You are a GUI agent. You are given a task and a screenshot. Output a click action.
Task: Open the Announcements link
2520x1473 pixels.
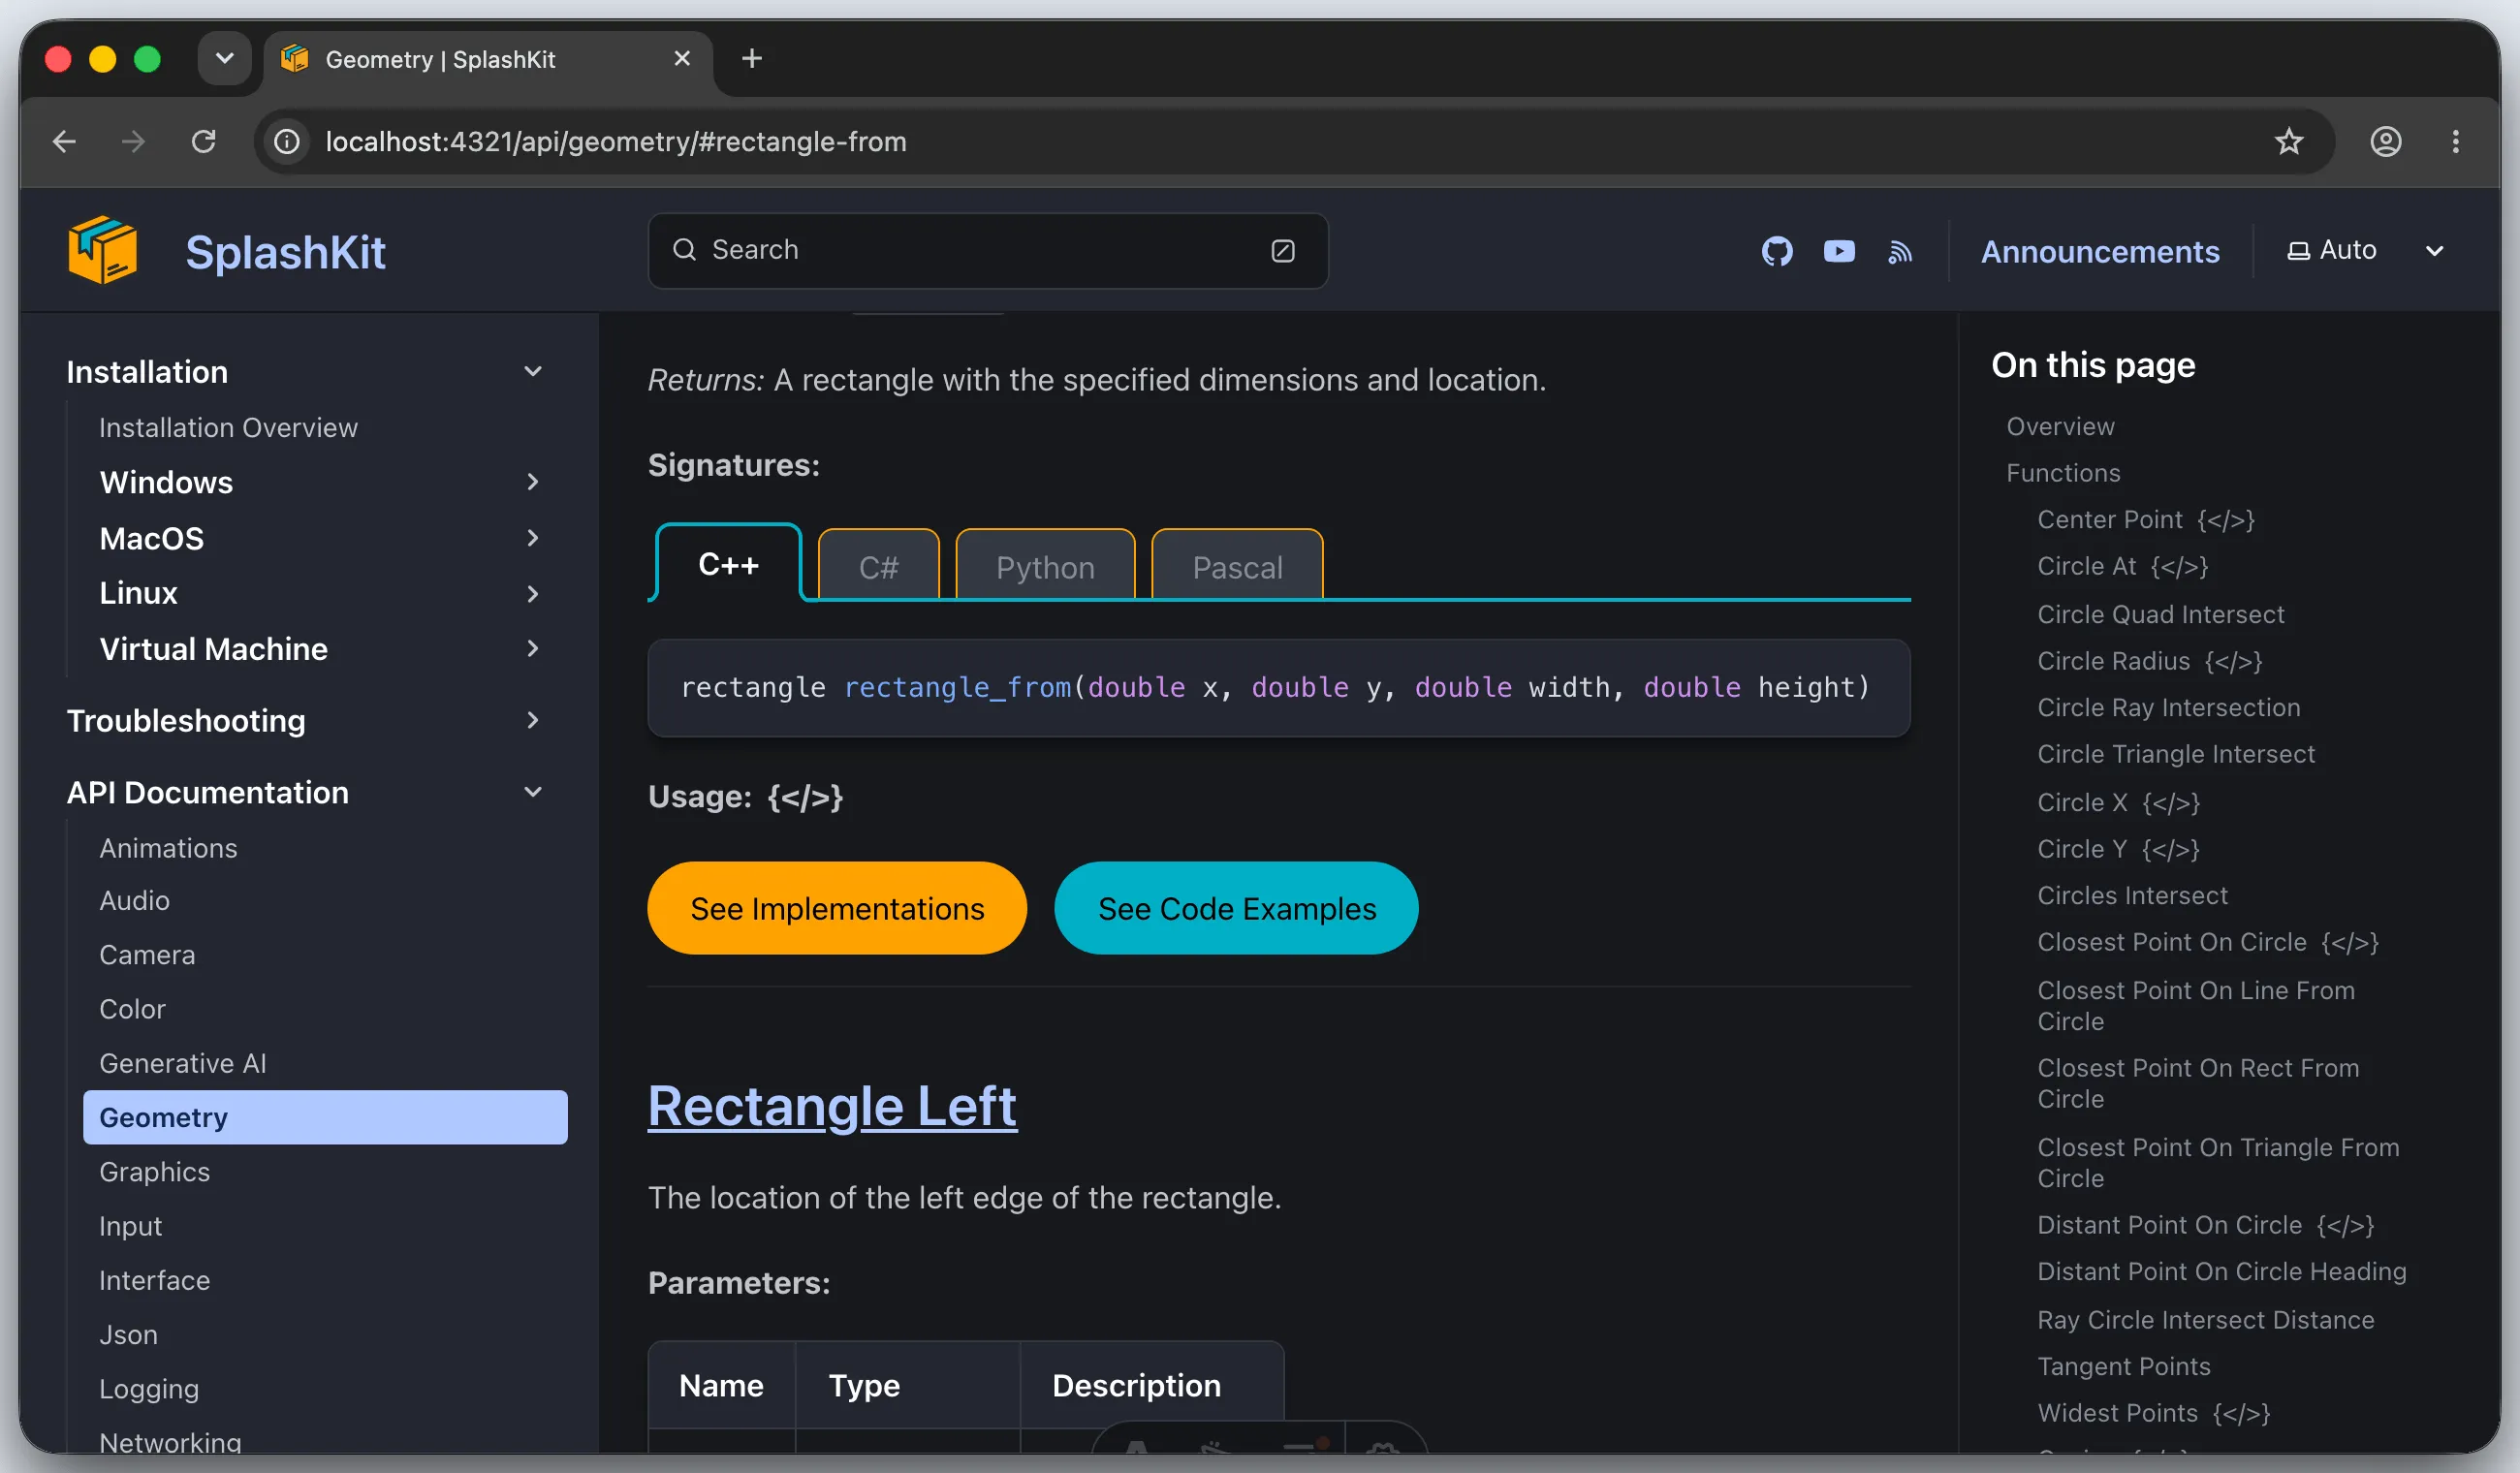tap(2100, 251)
